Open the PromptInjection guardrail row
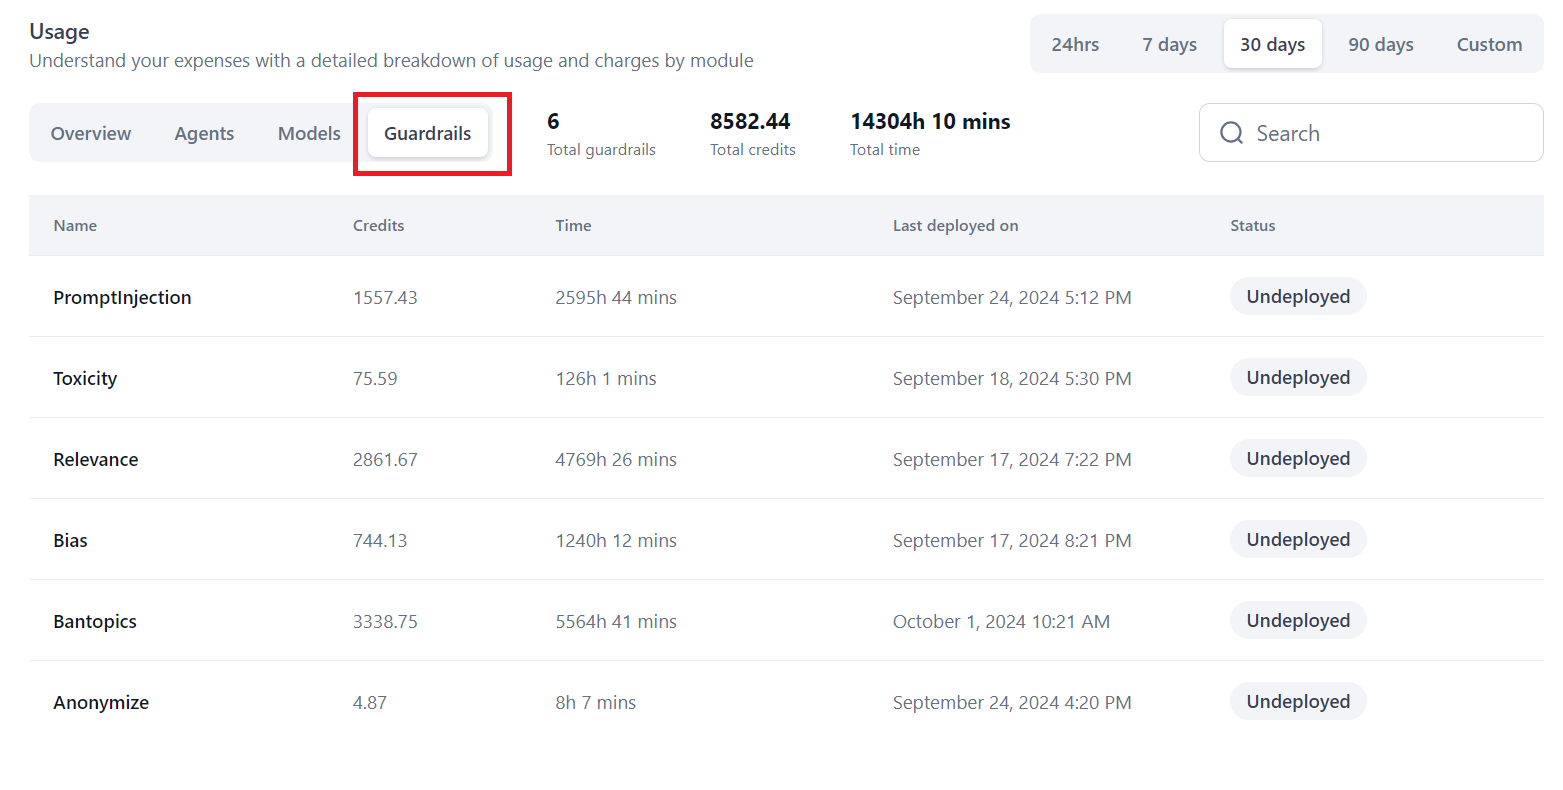 coord(122,297)
